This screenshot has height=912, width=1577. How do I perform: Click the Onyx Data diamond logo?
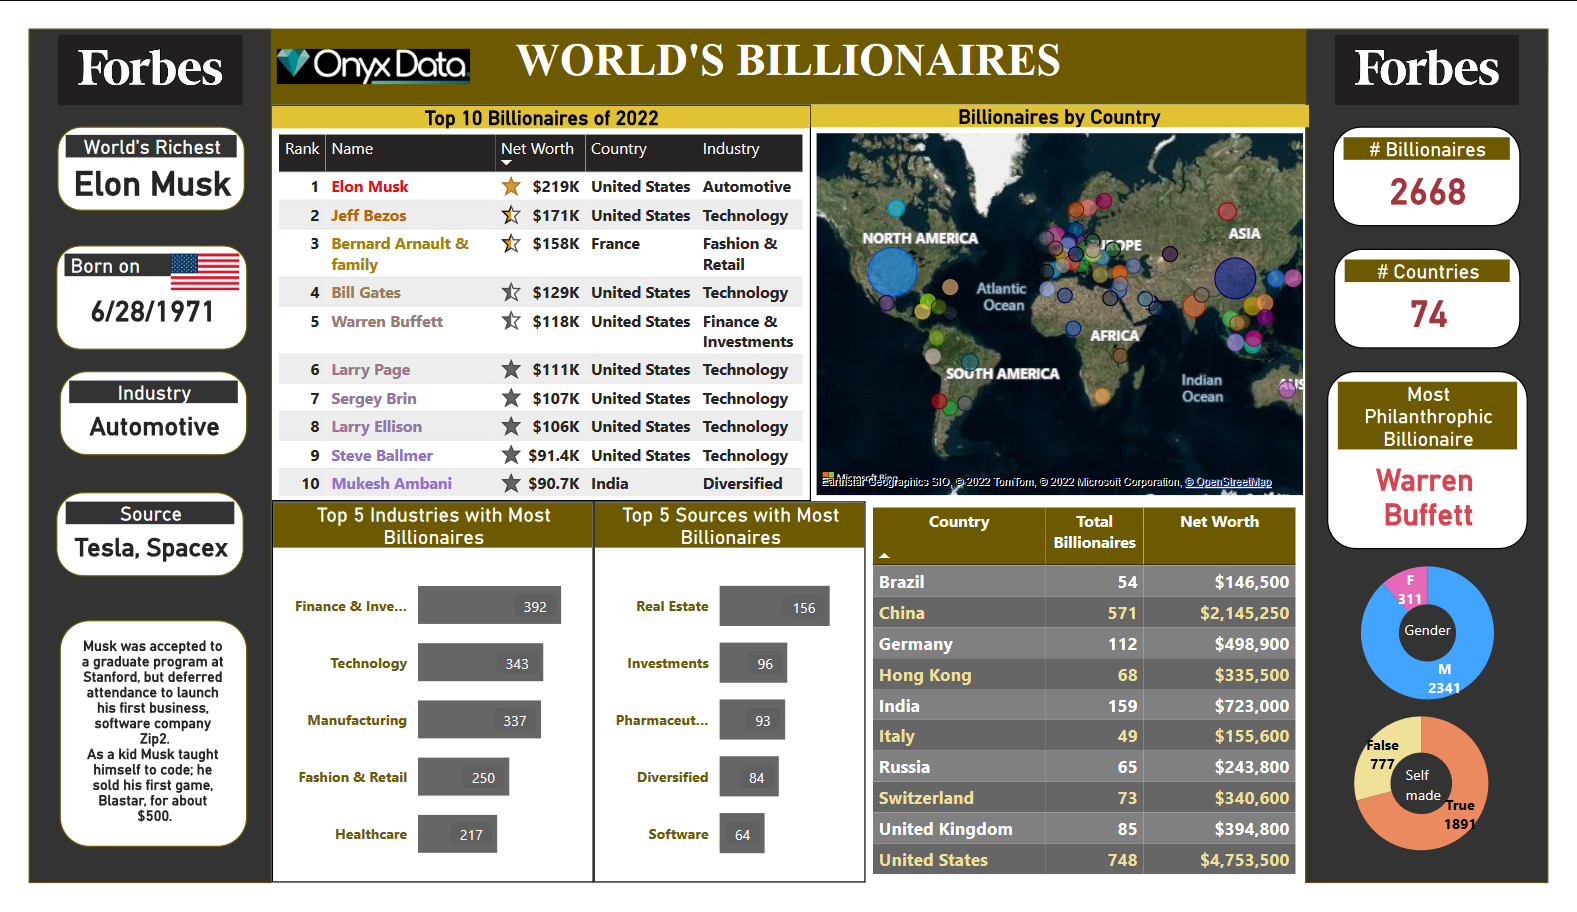294,65
